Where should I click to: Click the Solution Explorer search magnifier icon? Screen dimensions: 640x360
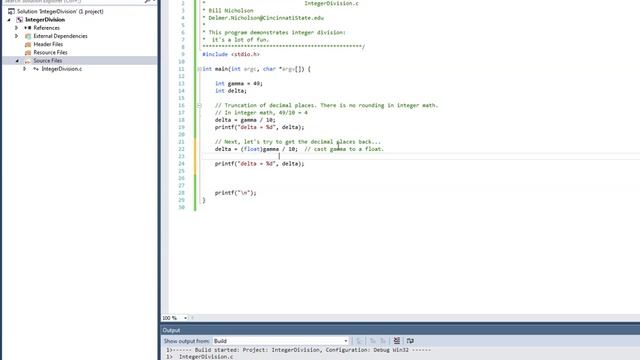(147, 1)
